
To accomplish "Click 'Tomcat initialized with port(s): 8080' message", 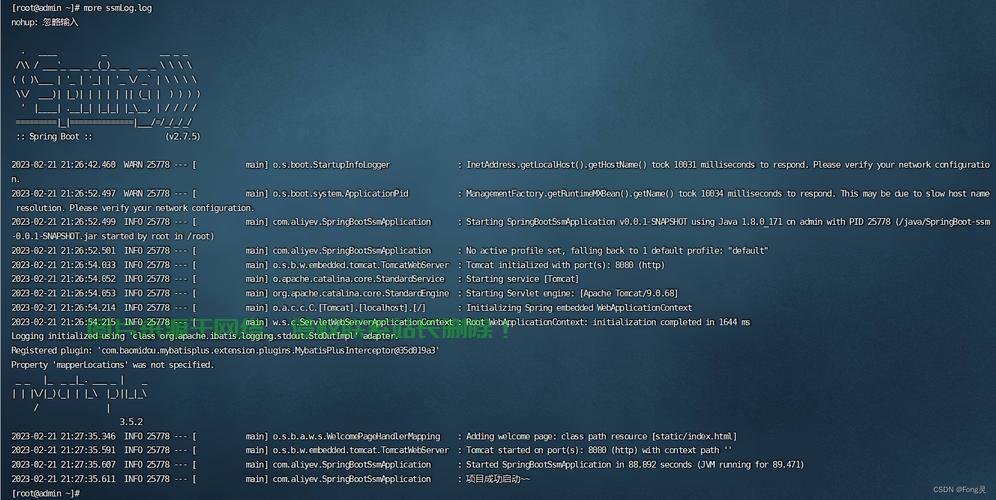I will [x=565, y=265].
